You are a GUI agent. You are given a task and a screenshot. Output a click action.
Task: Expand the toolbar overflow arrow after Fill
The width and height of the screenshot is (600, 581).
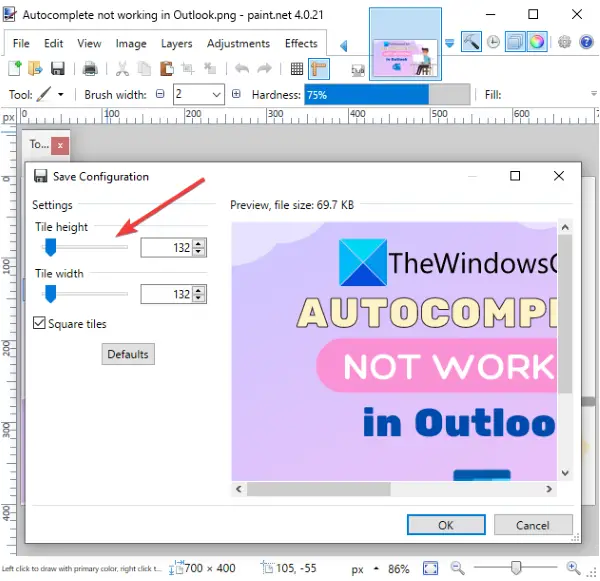point(593,93)
